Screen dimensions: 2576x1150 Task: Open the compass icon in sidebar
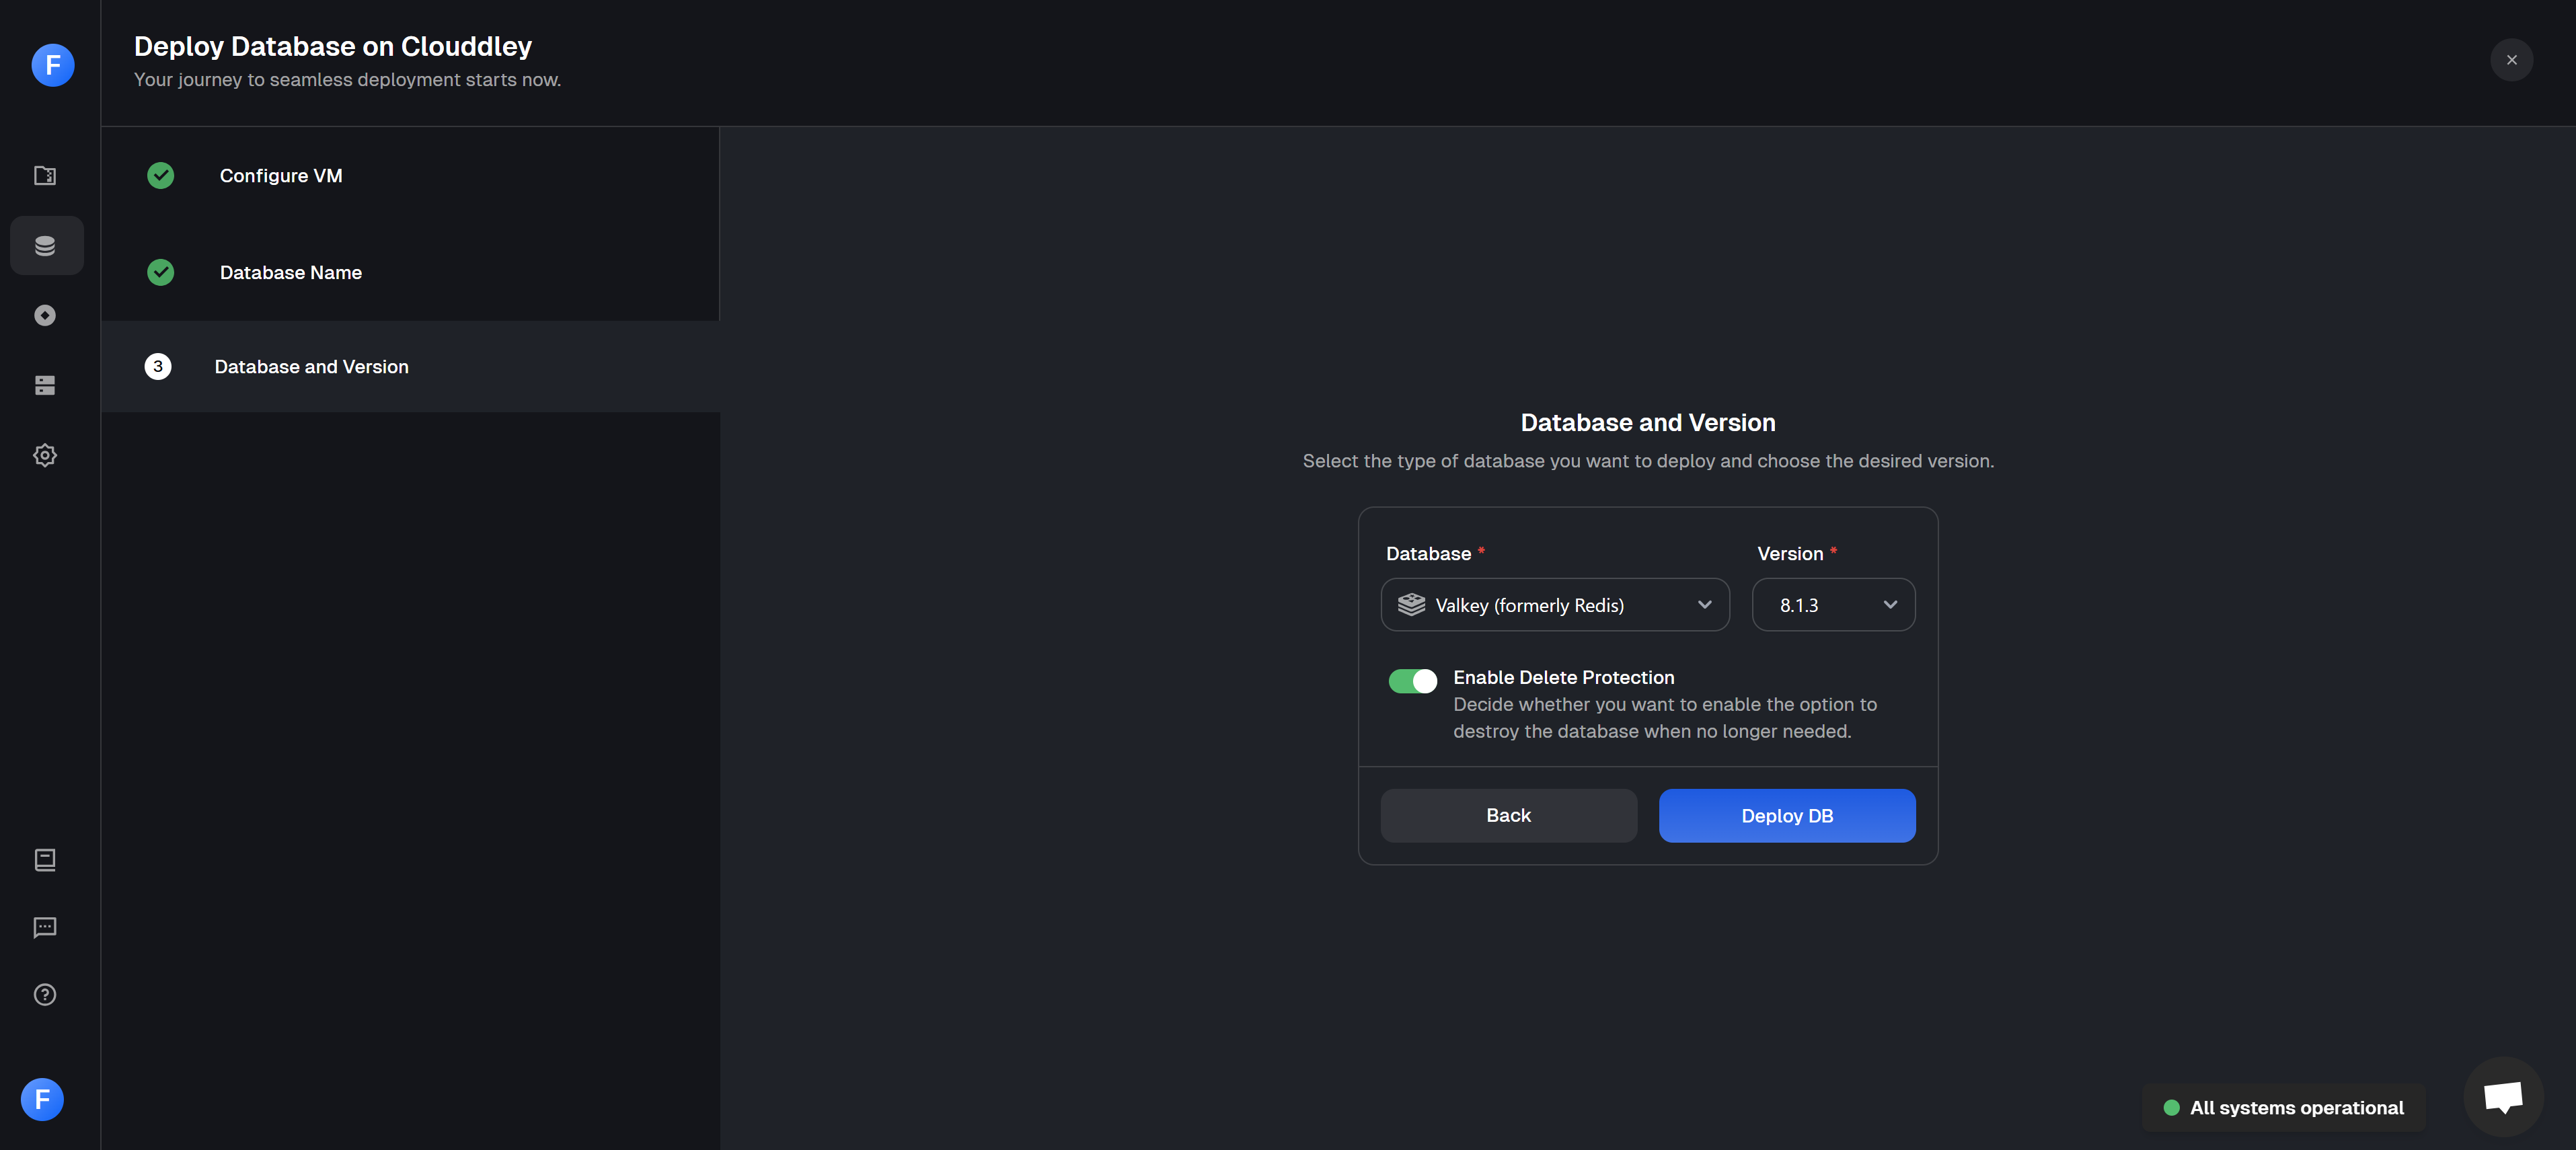point(45,316)
